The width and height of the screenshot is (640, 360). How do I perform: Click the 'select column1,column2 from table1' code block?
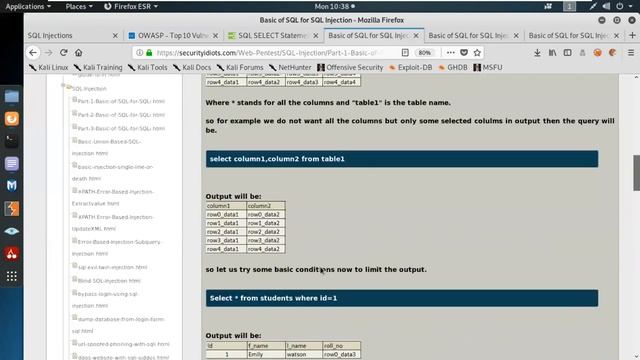tap(402, 159)
